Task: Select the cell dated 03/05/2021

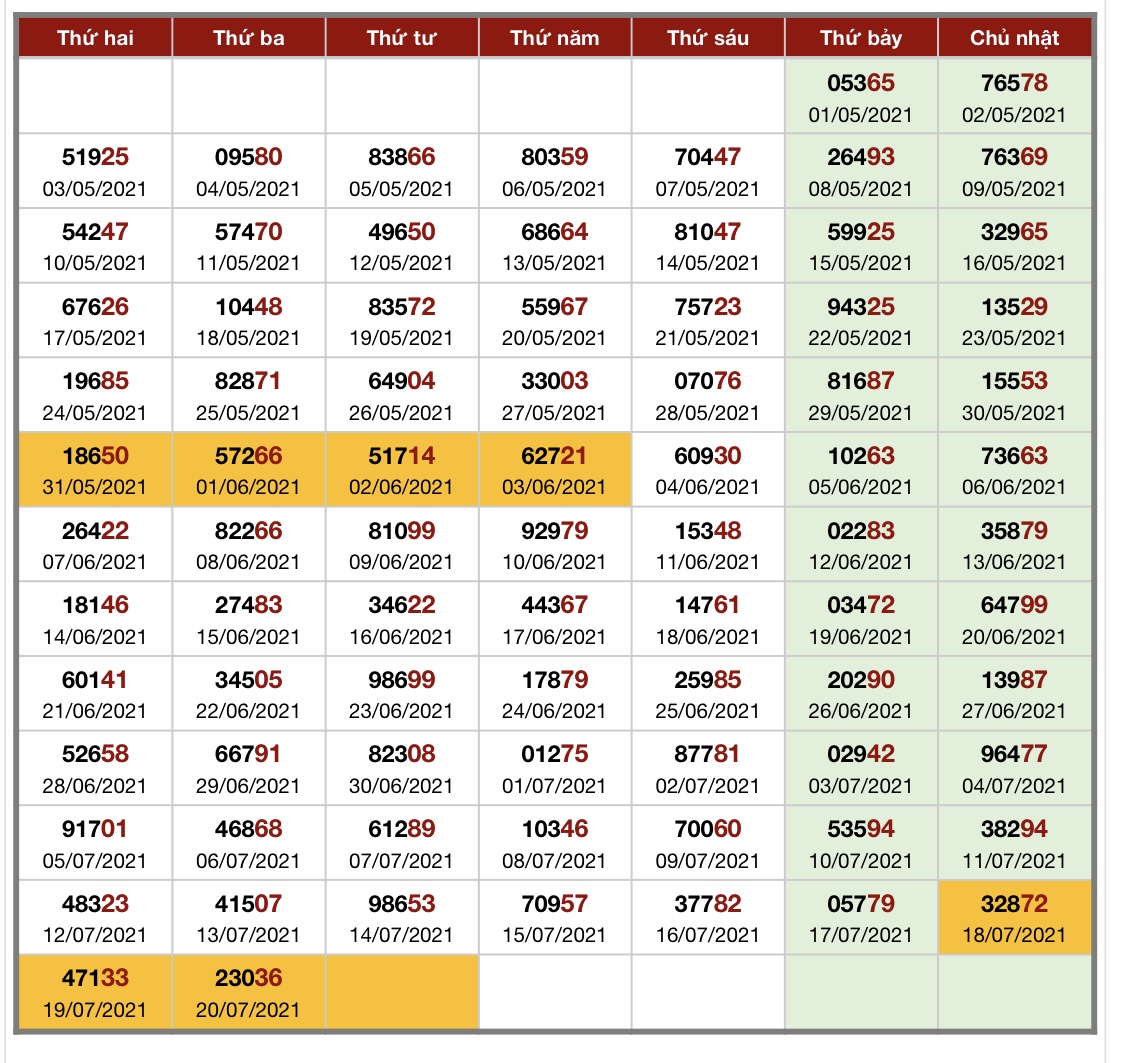Action: (95, 171)
